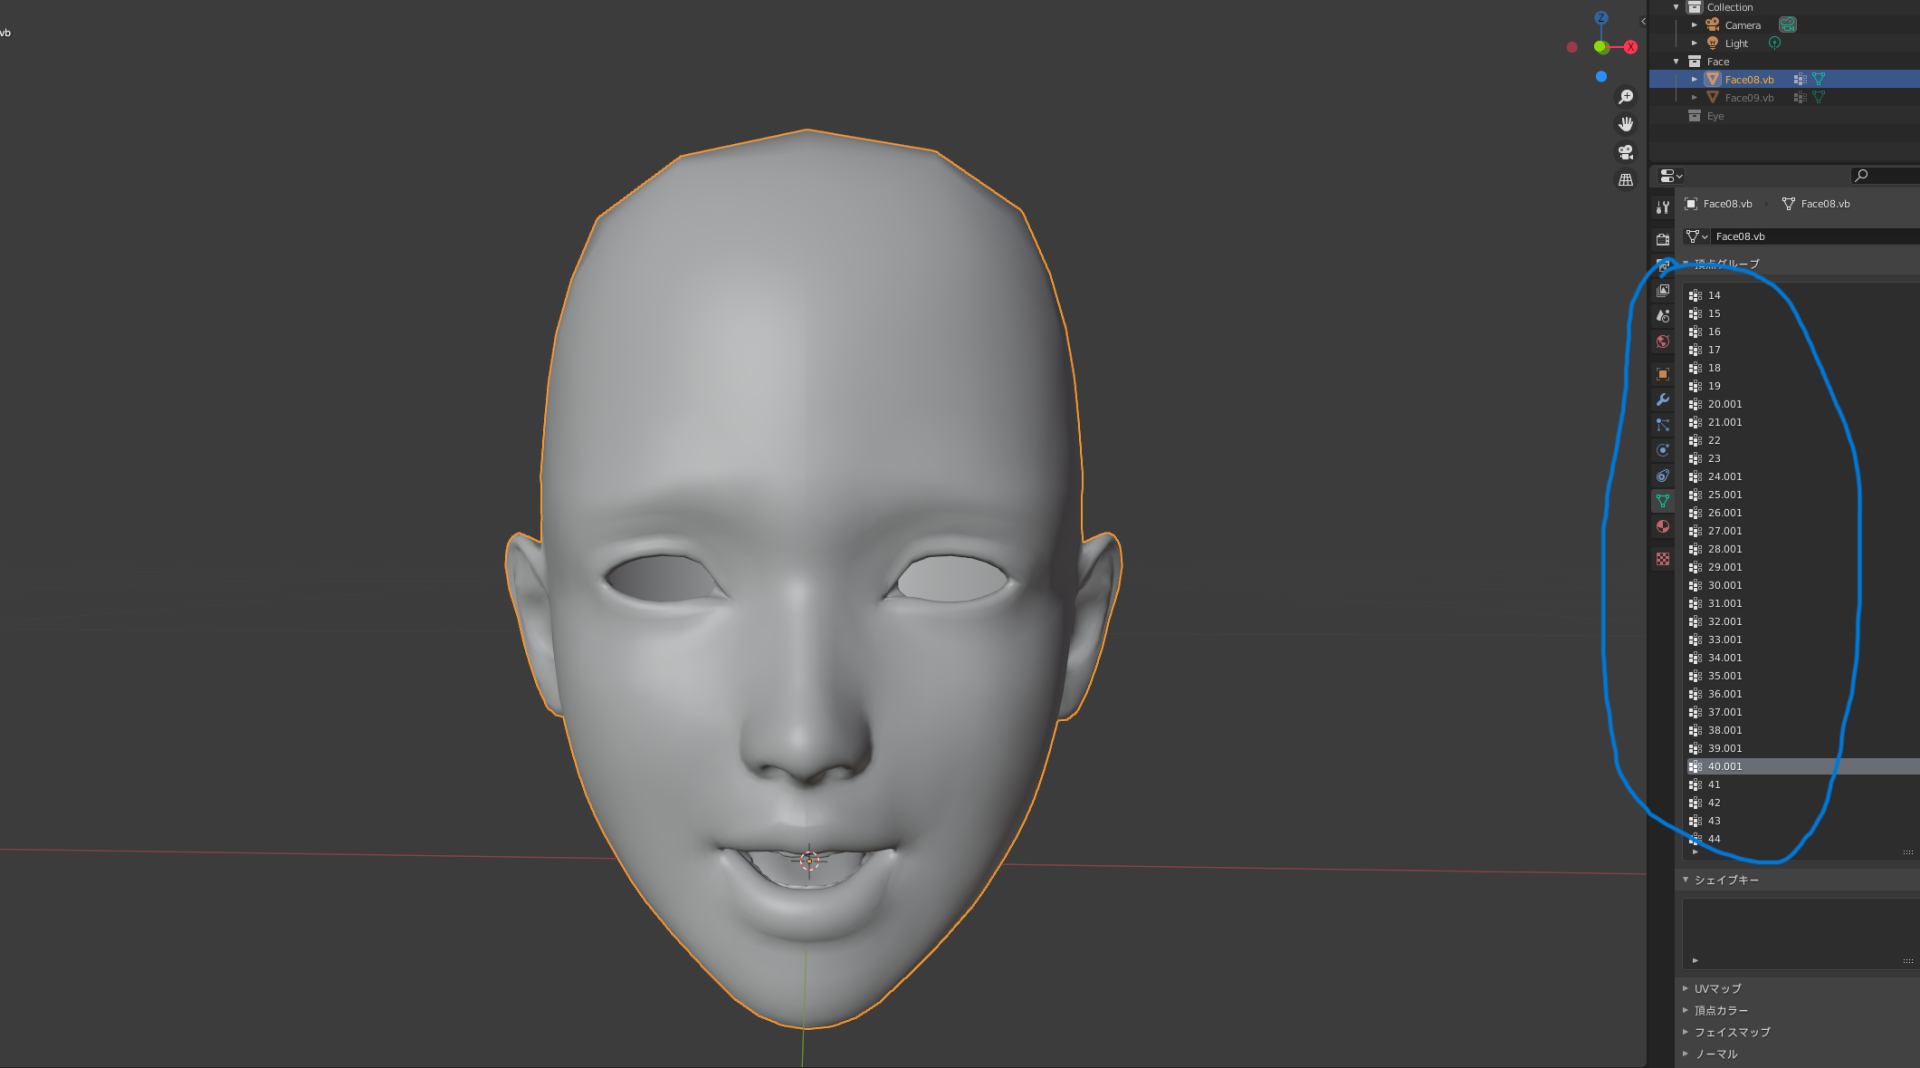Open the Texture properties checker tab
This screenshot has width=1920, height=1068.
(x=1663, y=559)
